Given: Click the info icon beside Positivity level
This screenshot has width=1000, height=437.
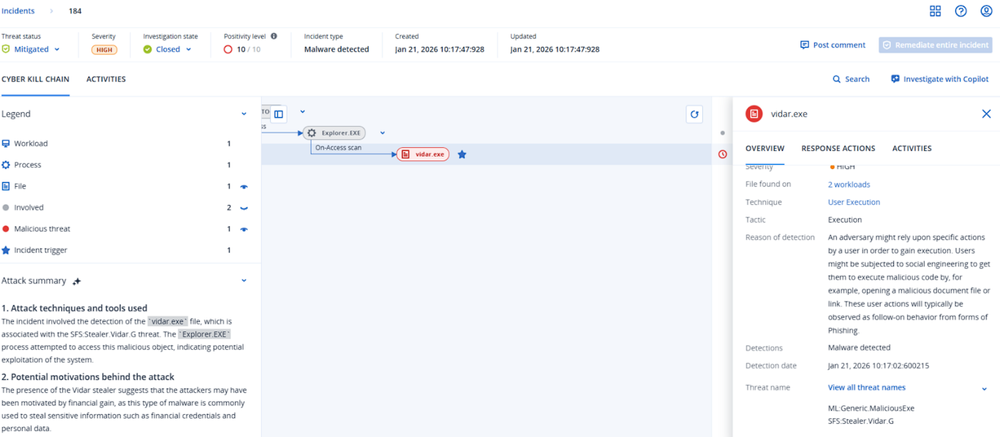Looking at the screenshot, I should tap(274, 36).
